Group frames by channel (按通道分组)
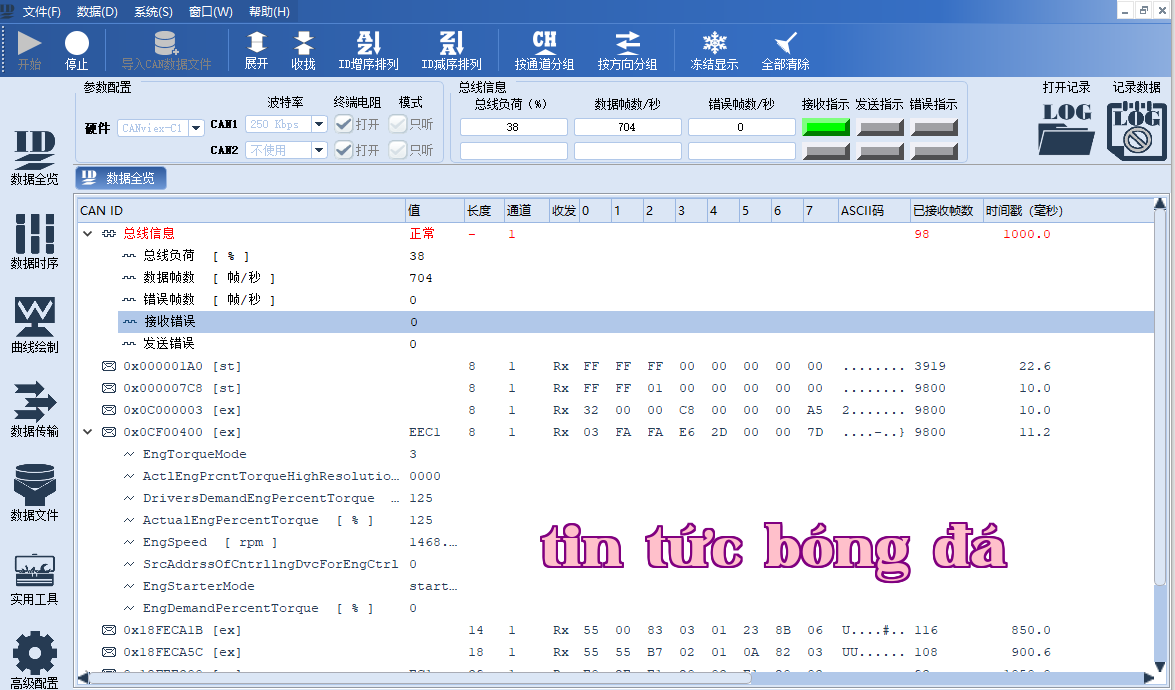This screenshot has height=690, width=1175. coord(545,50)
